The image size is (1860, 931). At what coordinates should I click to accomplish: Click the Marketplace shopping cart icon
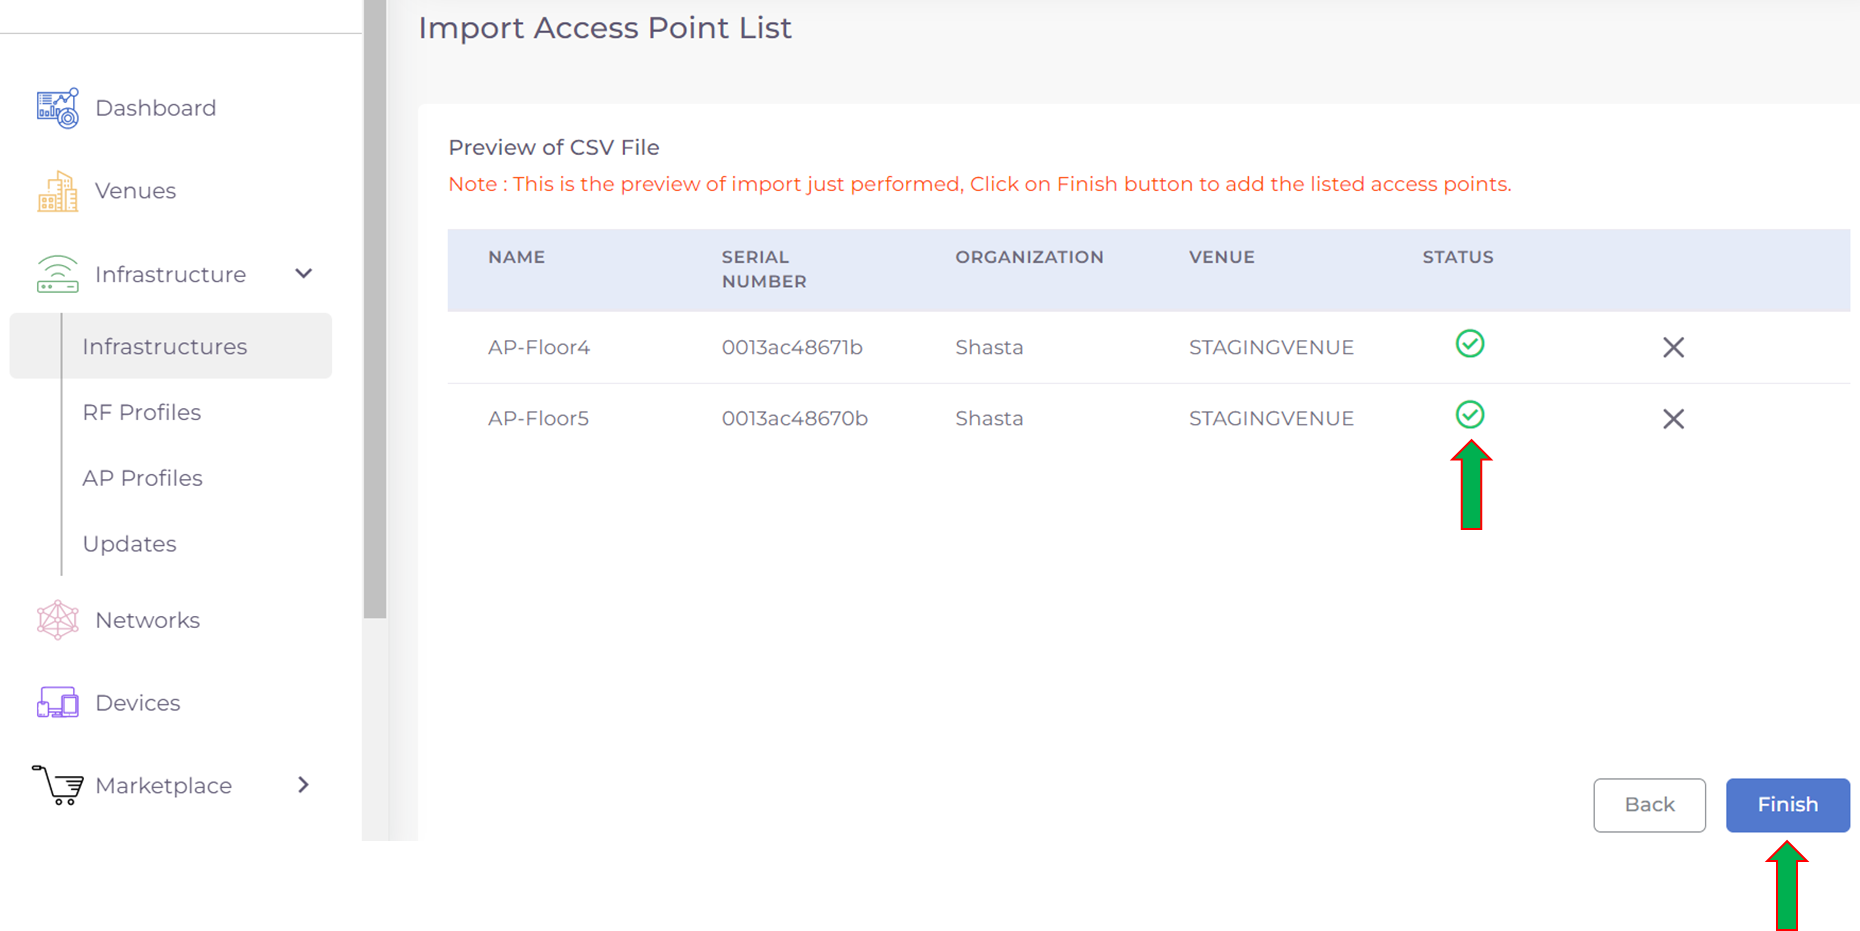click(x=57, y=785)
